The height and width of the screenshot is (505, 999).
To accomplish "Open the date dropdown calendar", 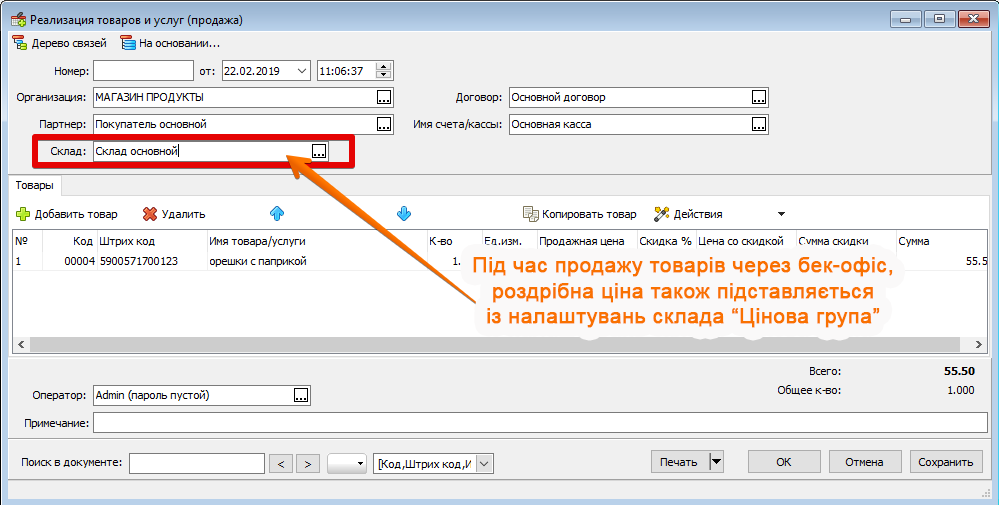I will point(302,71).
